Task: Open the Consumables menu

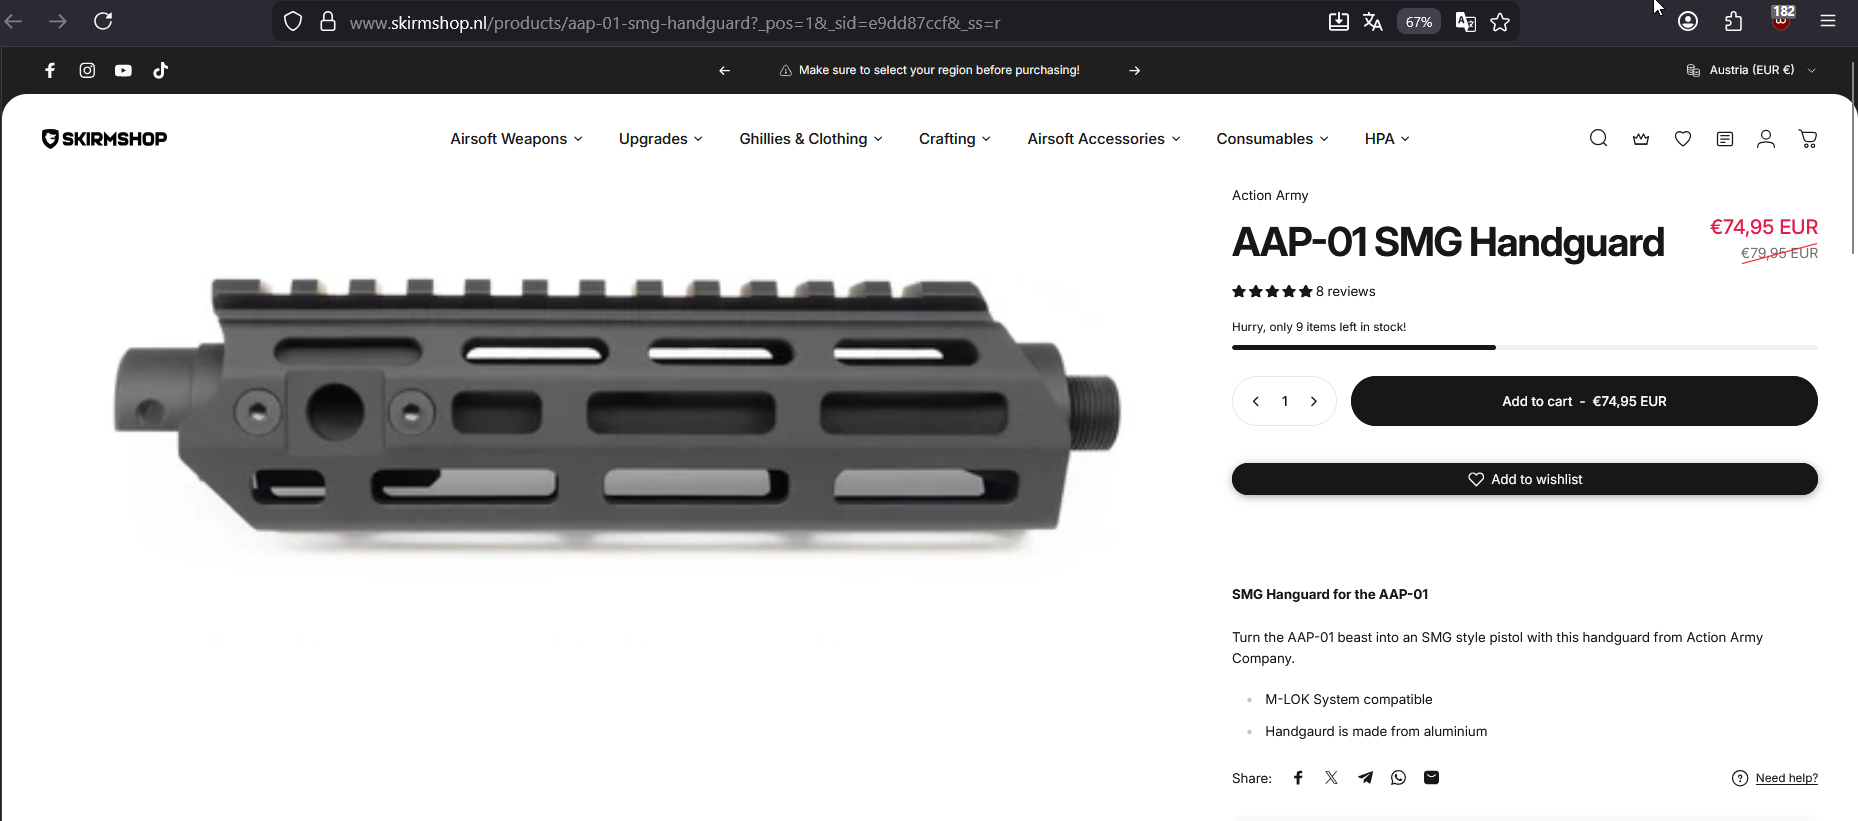Action: click(1272, 139)
